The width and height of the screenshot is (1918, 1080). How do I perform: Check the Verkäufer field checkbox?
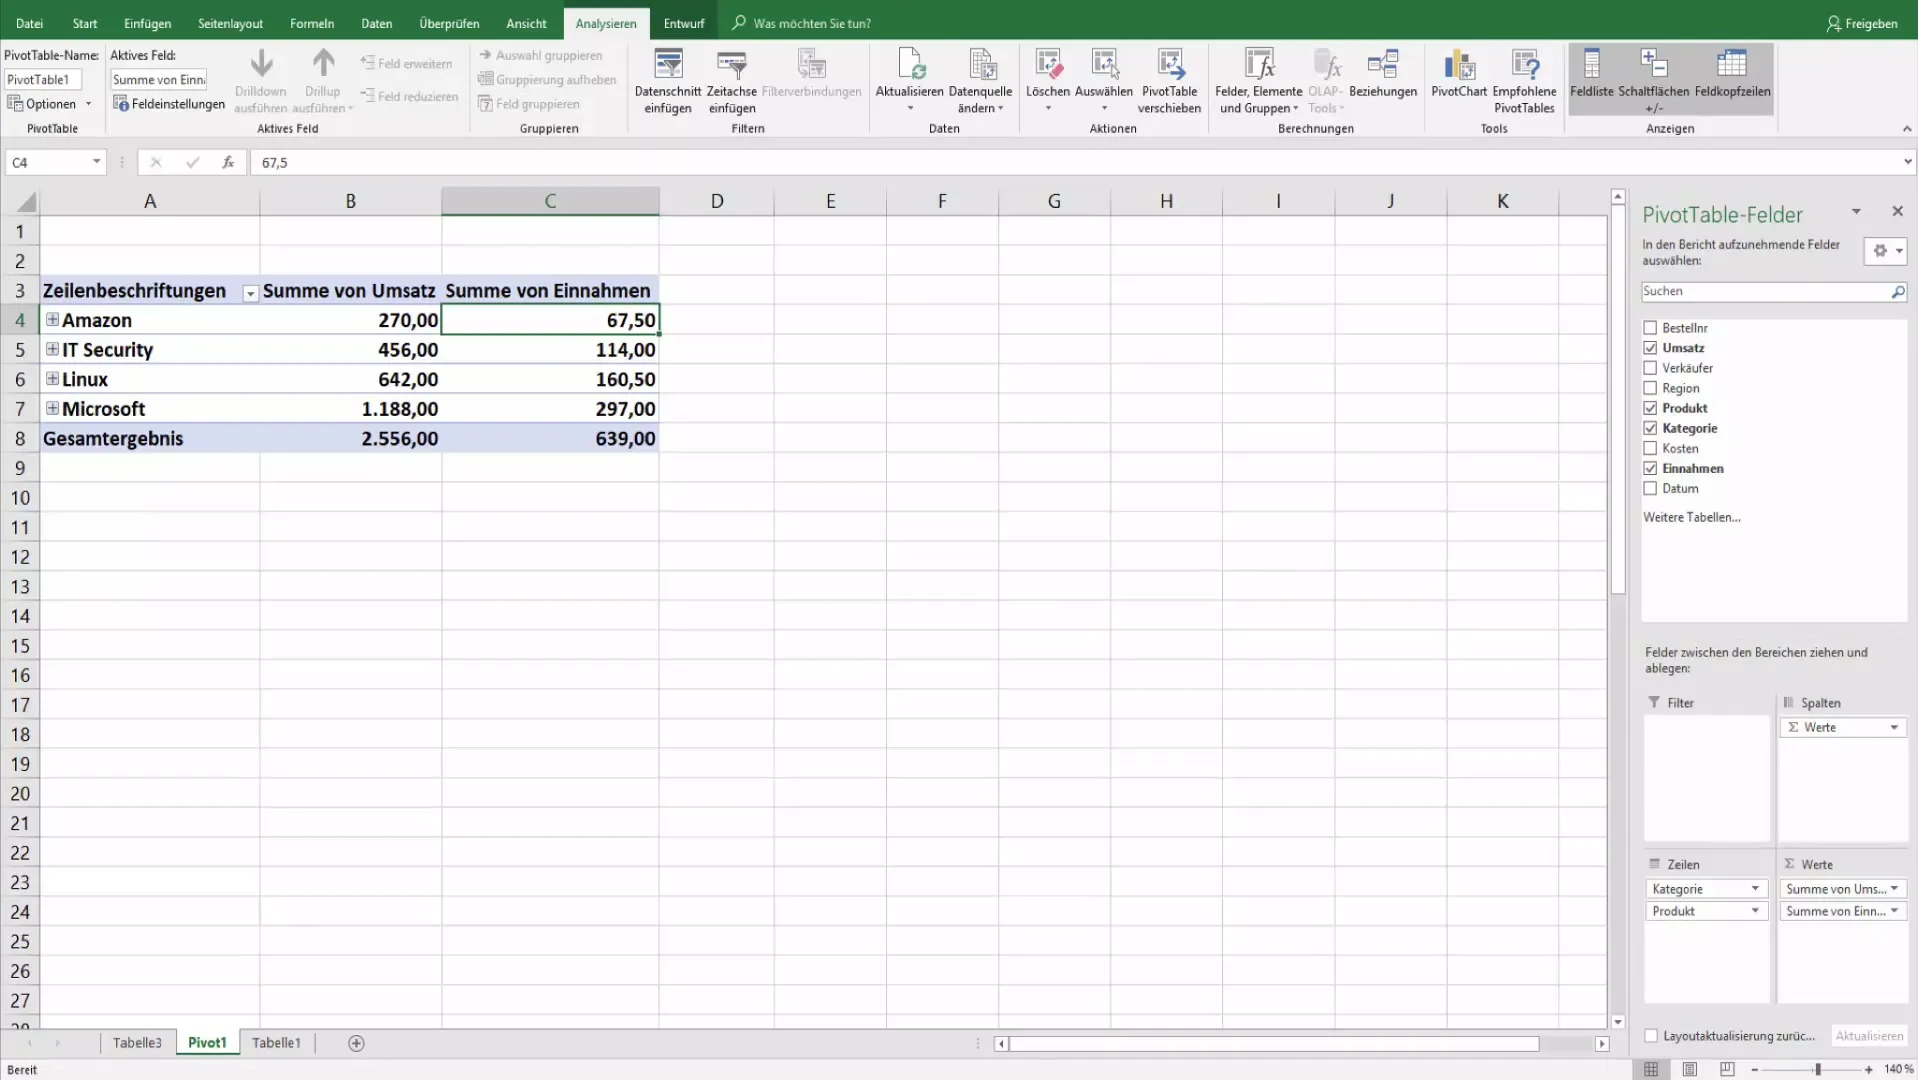click(1650, 368)
